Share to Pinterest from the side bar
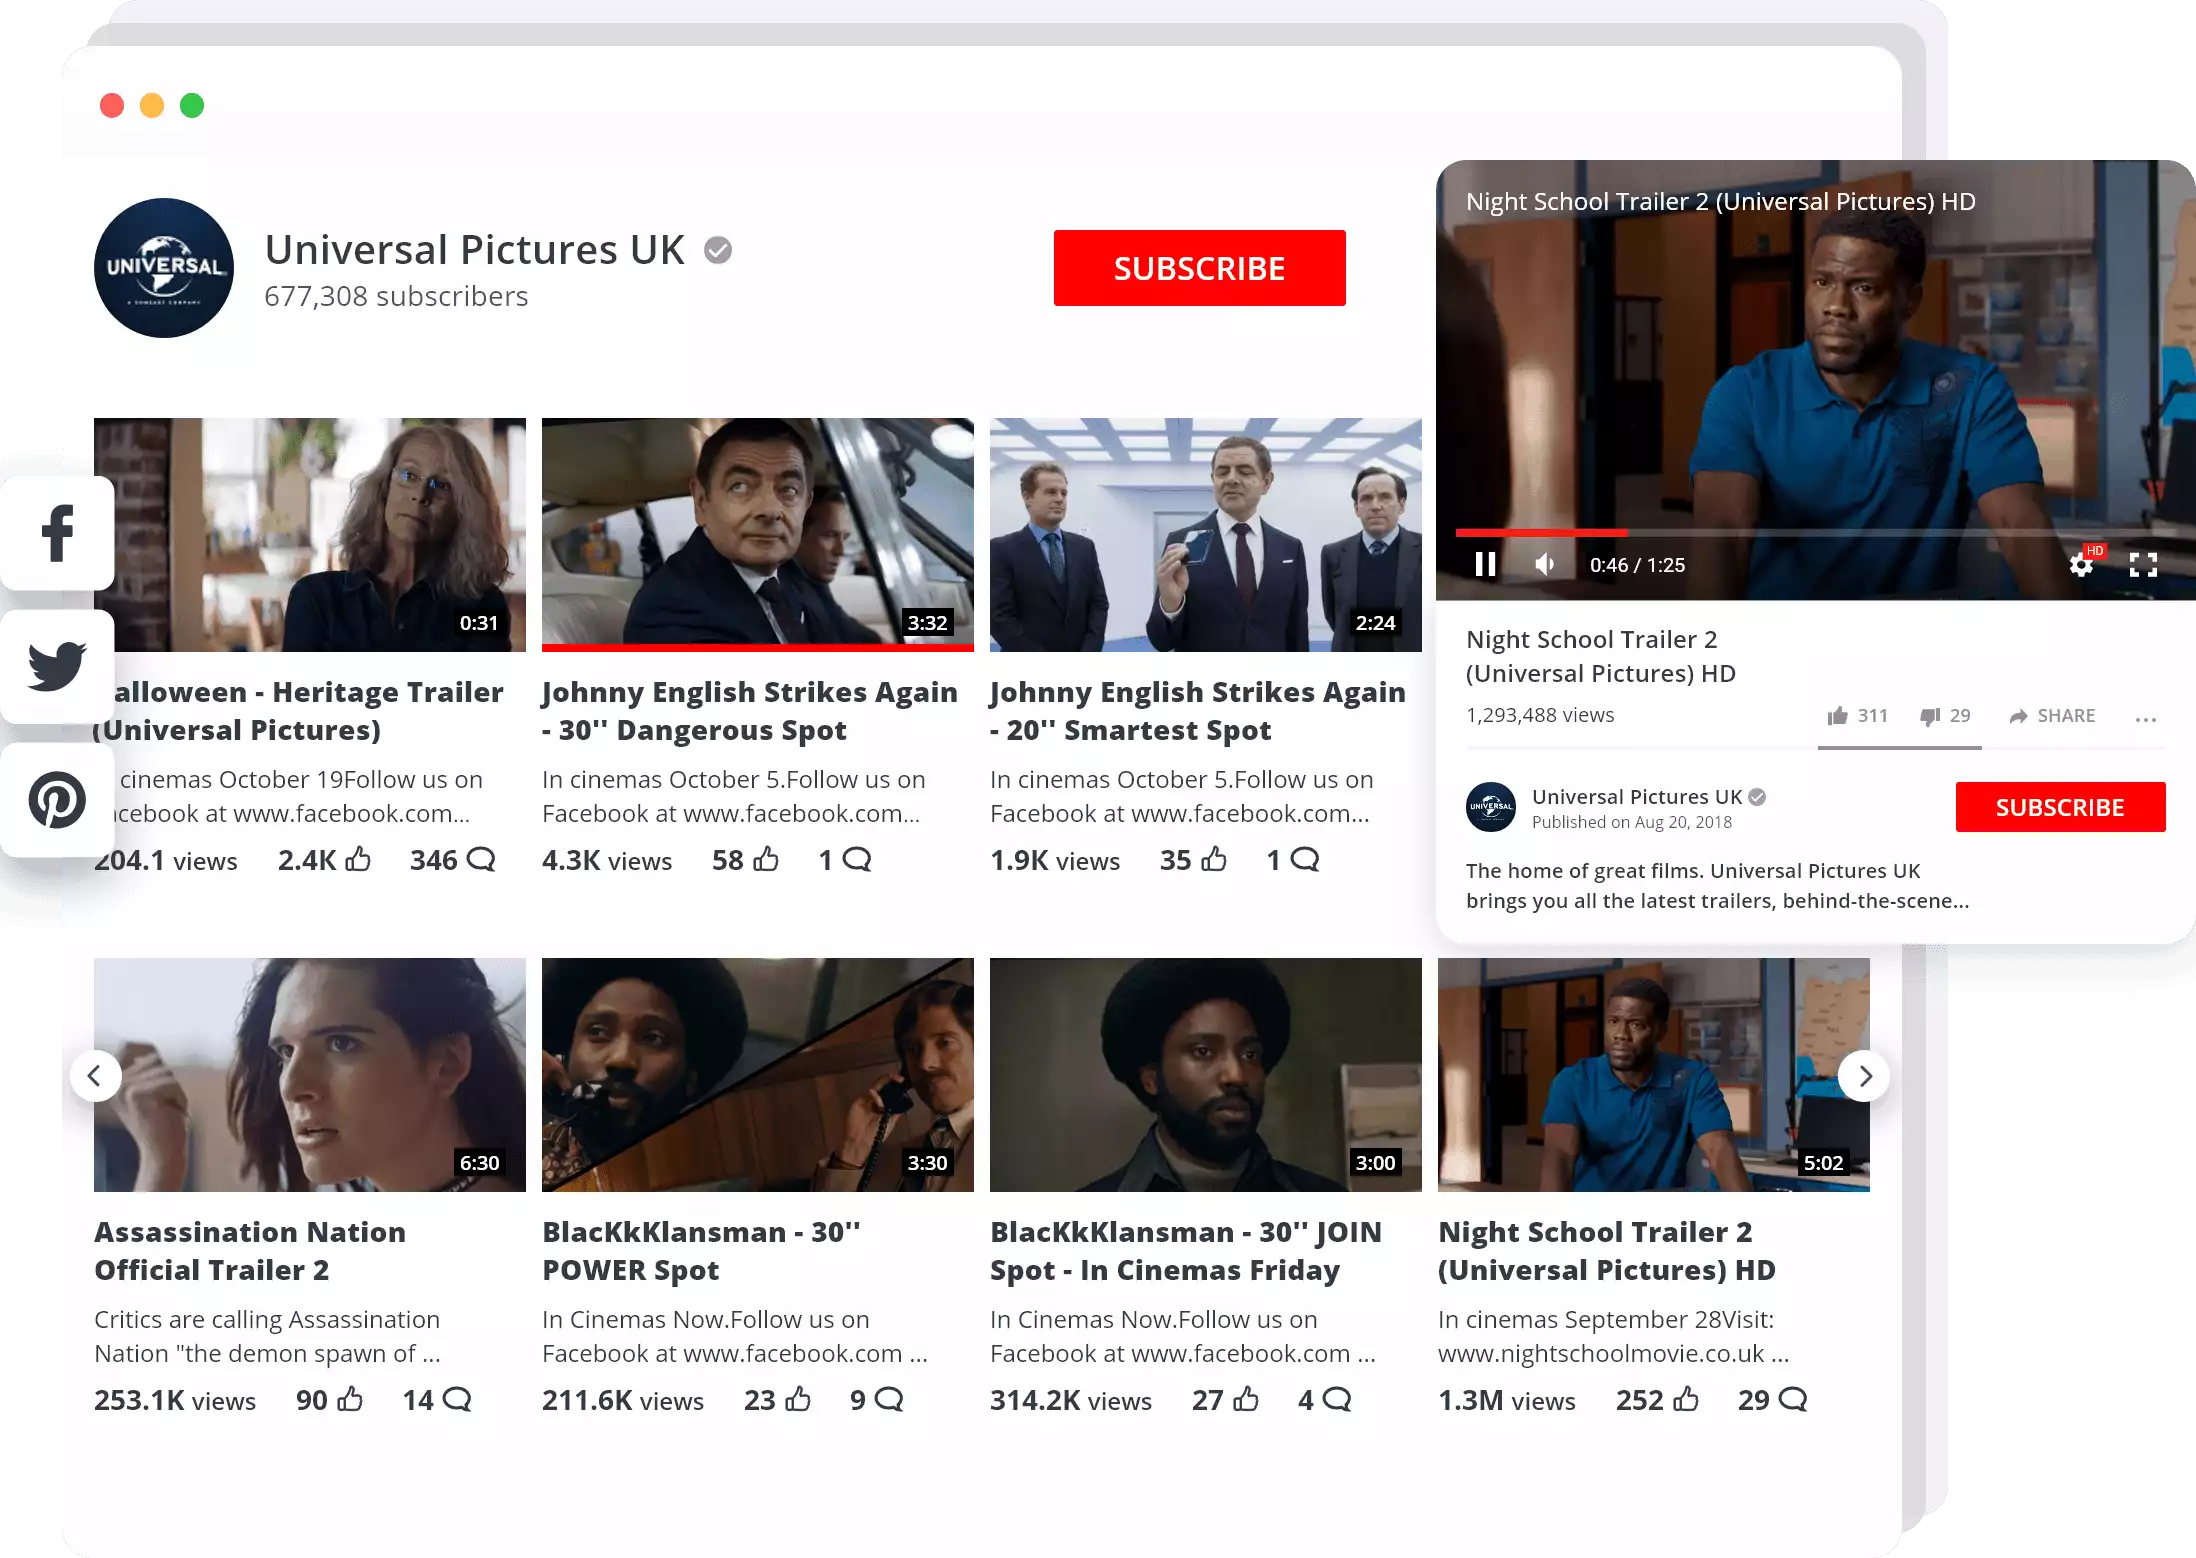Viewport: 2196px width, 1558px height. 57,800
